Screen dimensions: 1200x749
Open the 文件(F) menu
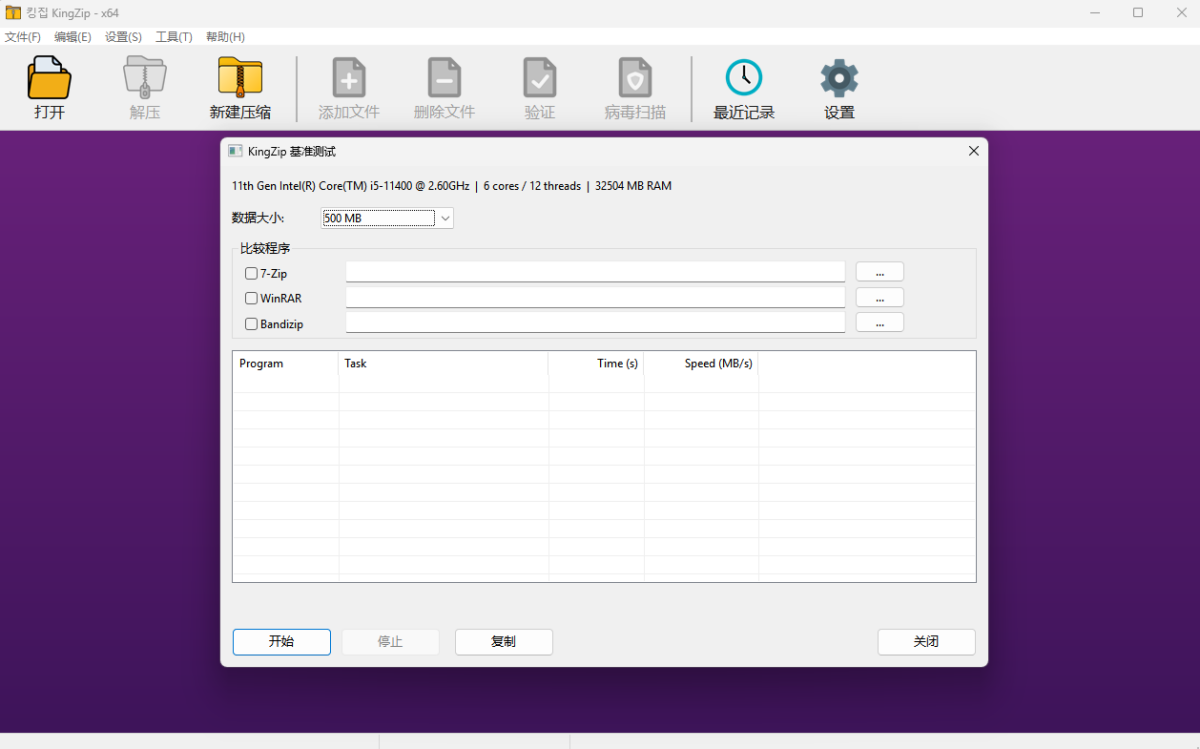click(23, 37)
